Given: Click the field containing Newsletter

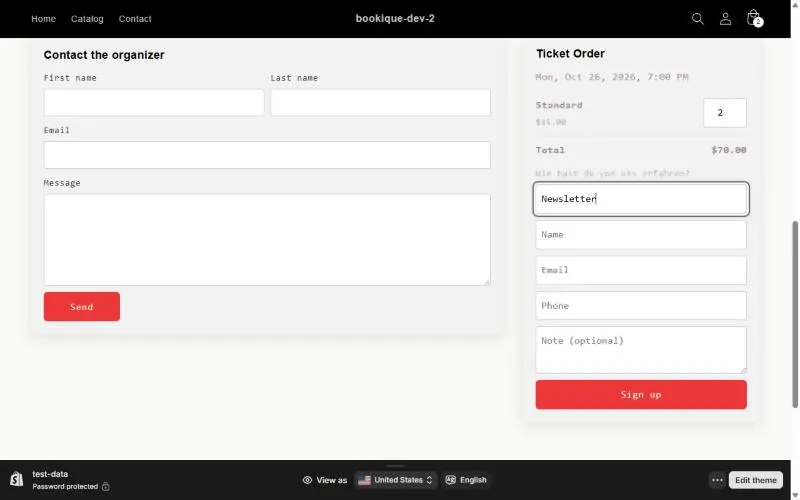Looking at the screenshot, I should (641, 199).
